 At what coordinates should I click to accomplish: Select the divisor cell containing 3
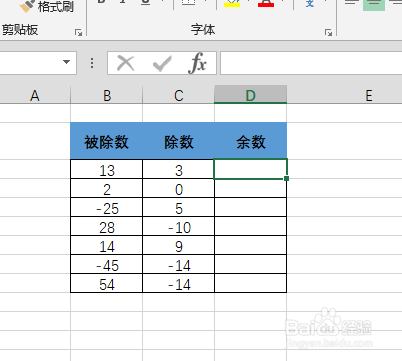[178, 169]
